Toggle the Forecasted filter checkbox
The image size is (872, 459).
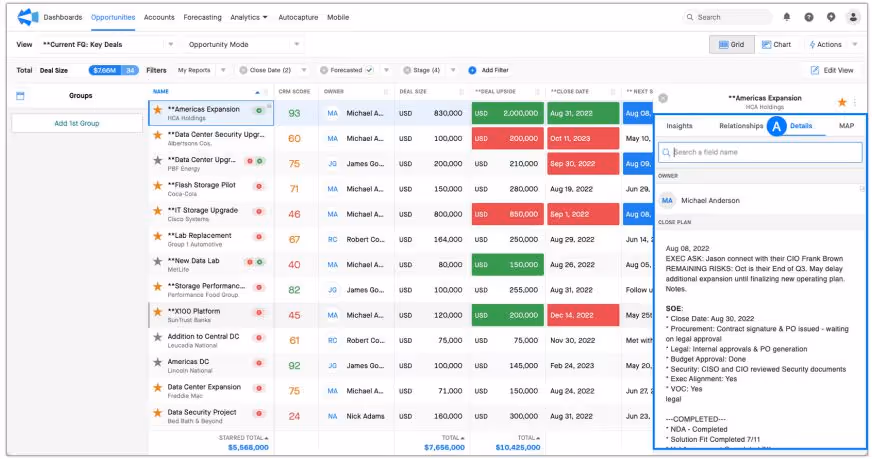click(369, 70)
